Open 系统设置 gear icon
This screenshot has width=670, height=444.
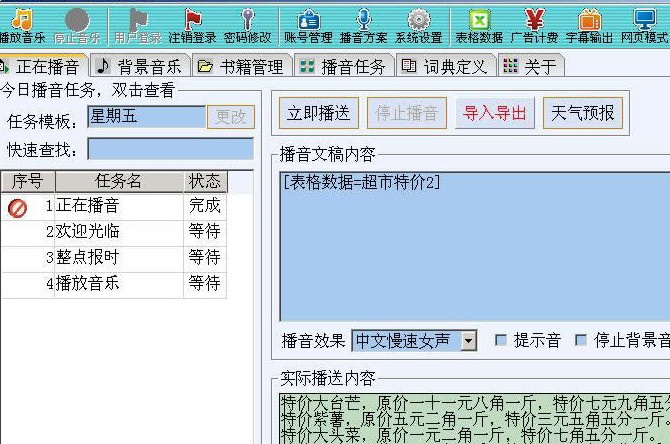[x=419, y=20]
